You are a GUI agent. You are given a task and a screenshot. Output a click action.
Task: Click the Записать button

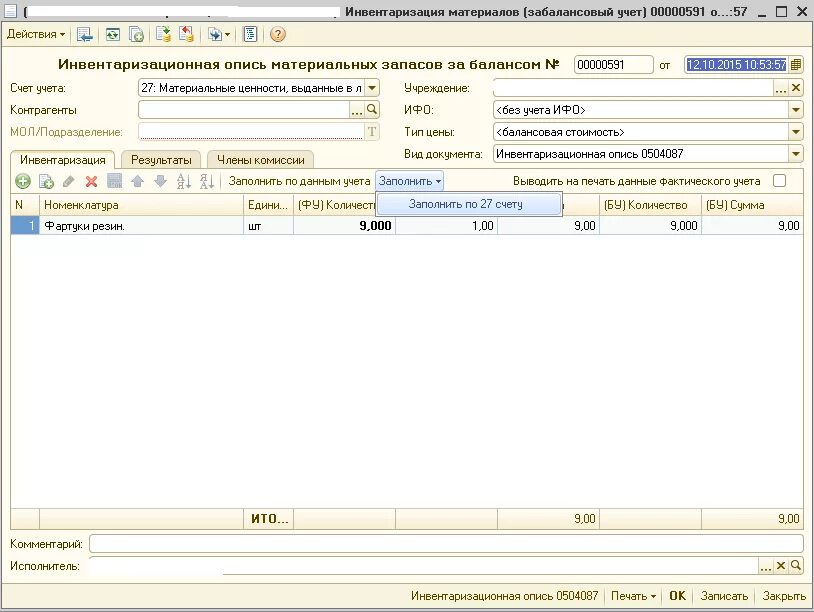[x=724, y=595]
